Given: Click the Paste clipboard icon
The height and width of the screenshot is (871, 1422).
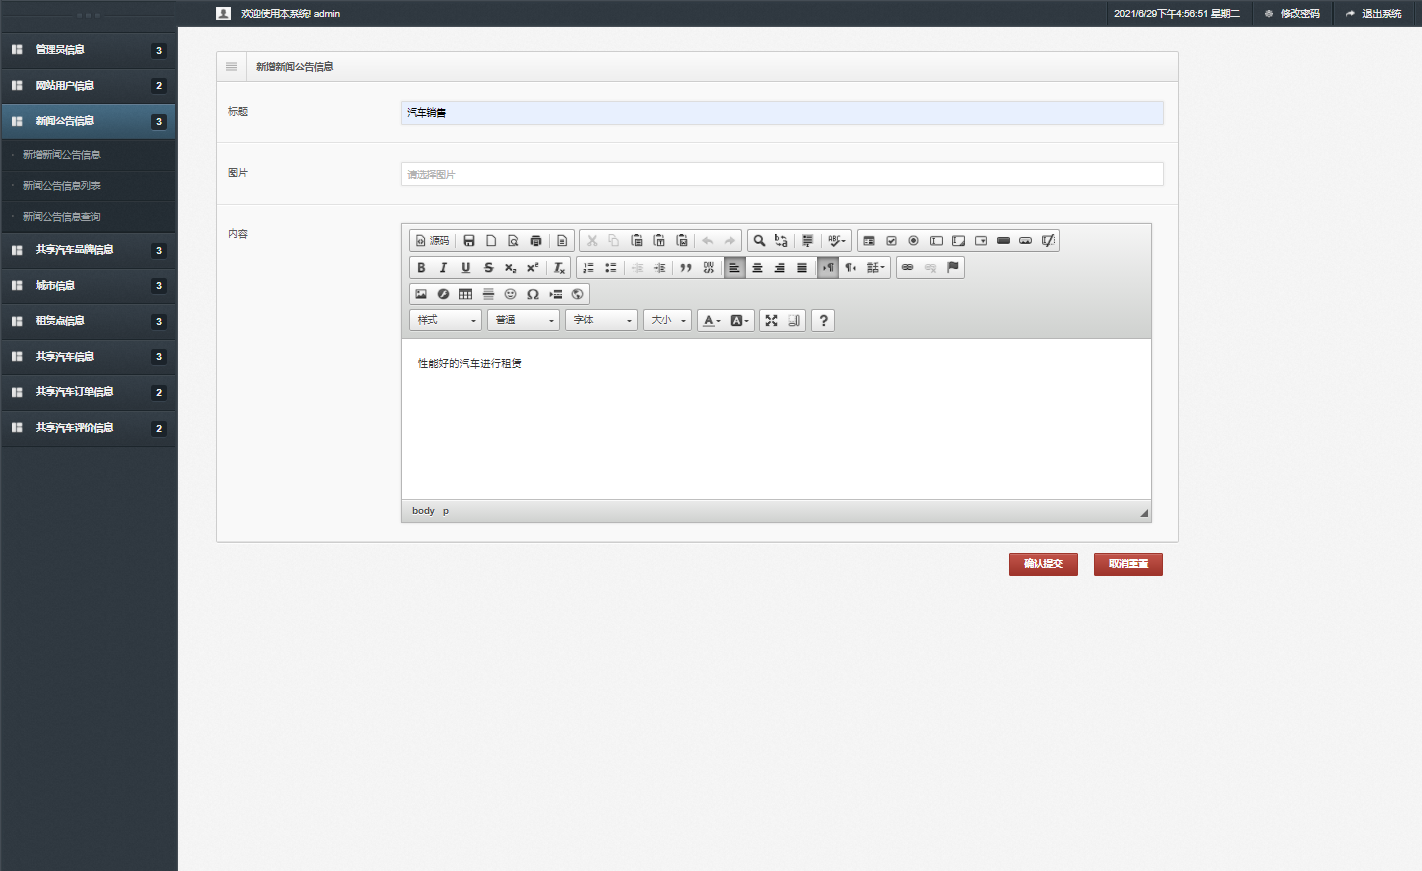Looking at the screenshot, I should pos(637,241).
